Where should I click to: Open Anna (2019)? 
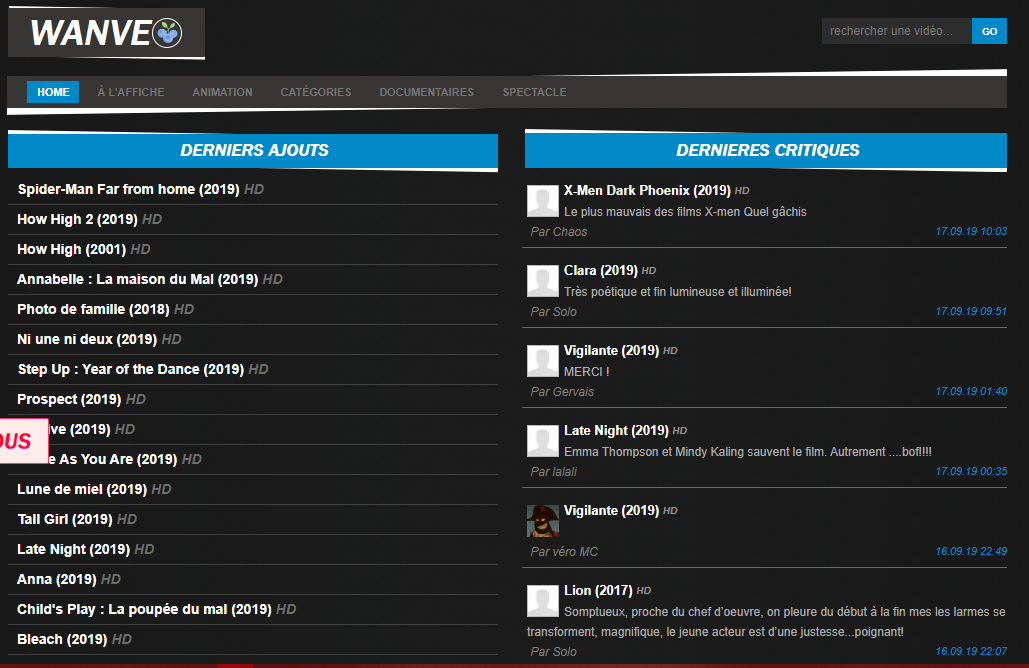point(57,579)
